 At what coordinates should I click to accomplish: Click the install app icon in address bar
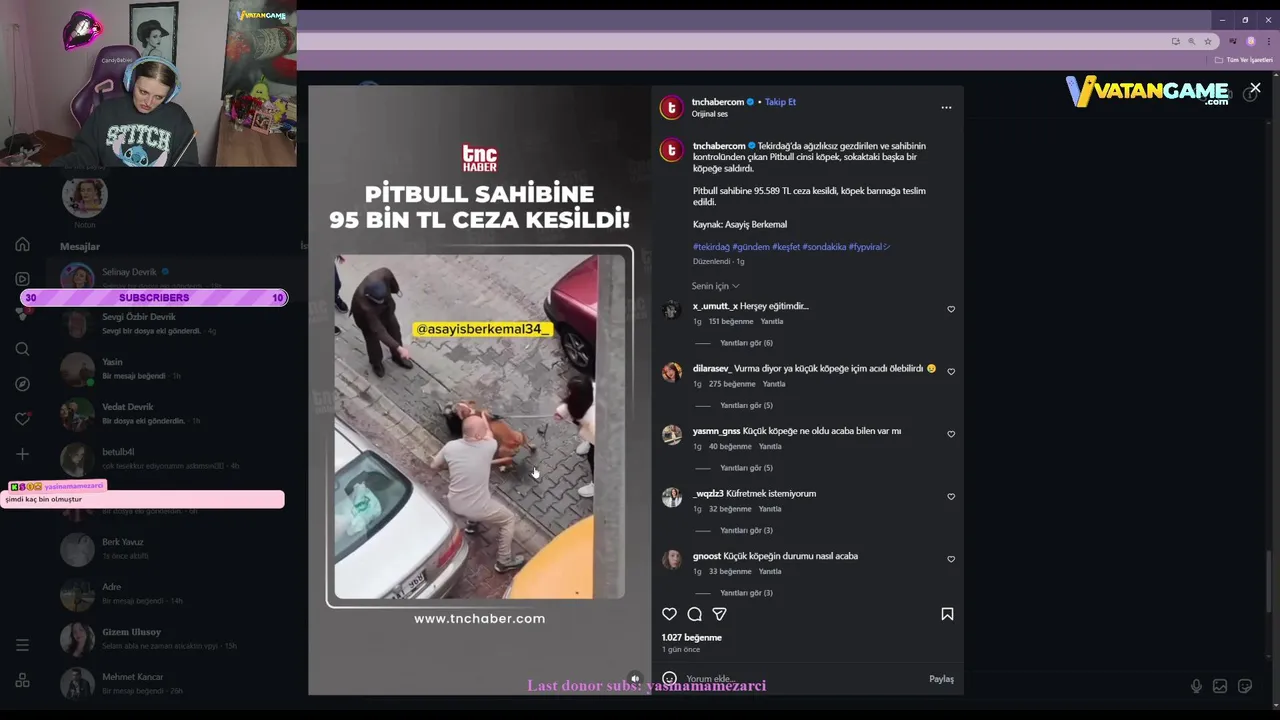point(1175,41)
